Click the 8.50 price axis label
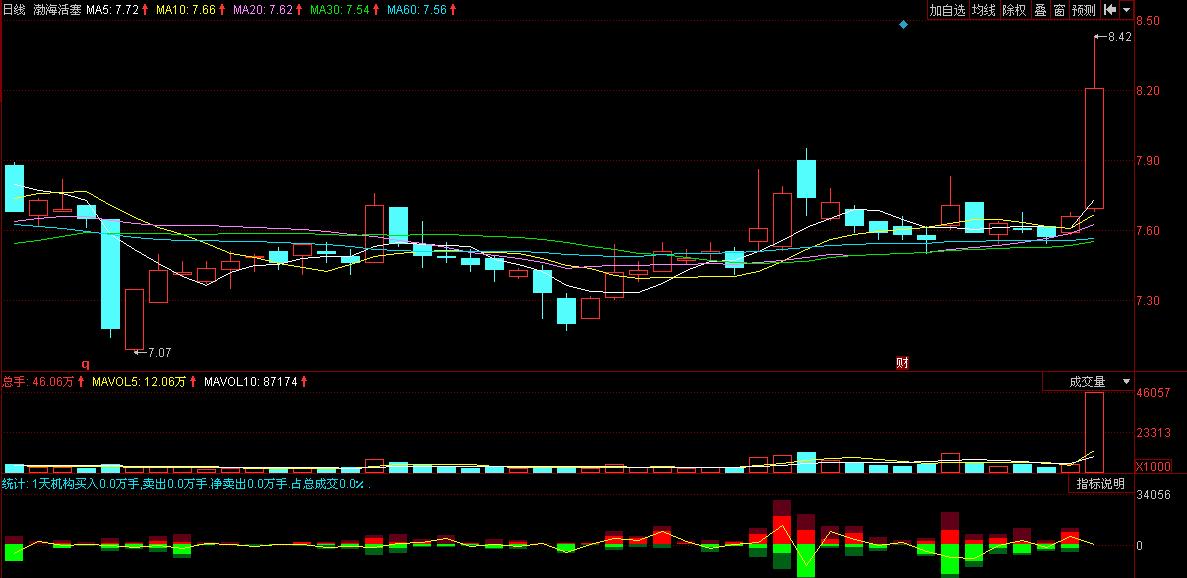 (1148, 20)
